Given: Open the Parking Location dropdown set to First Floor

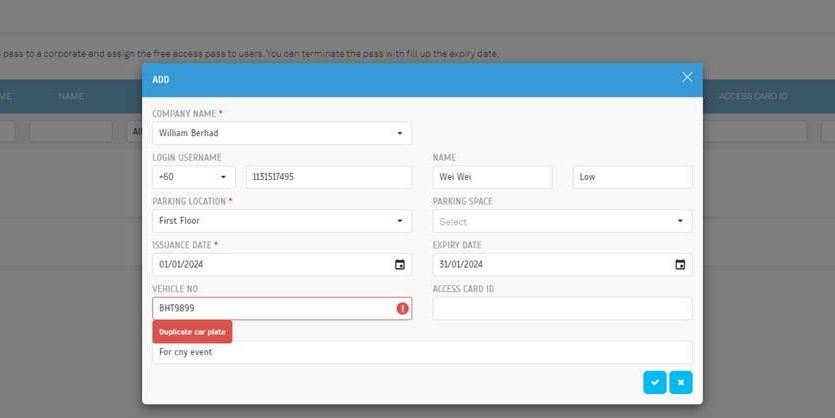Looking at the screenshot, I should pos(281,221).
